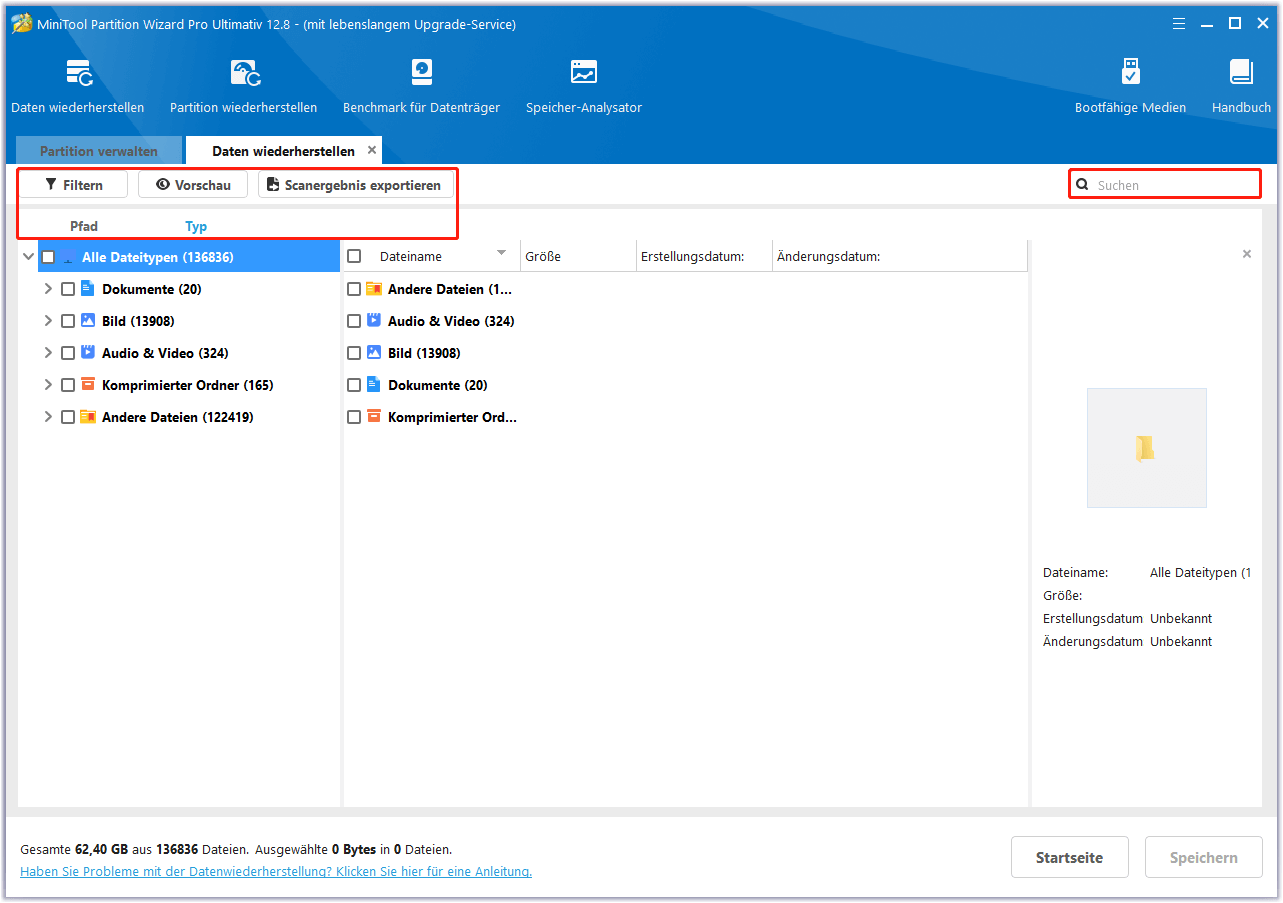Switch to the Typ view tab
Viewport: 1283px width, 903px height.
tap(196, 226)
